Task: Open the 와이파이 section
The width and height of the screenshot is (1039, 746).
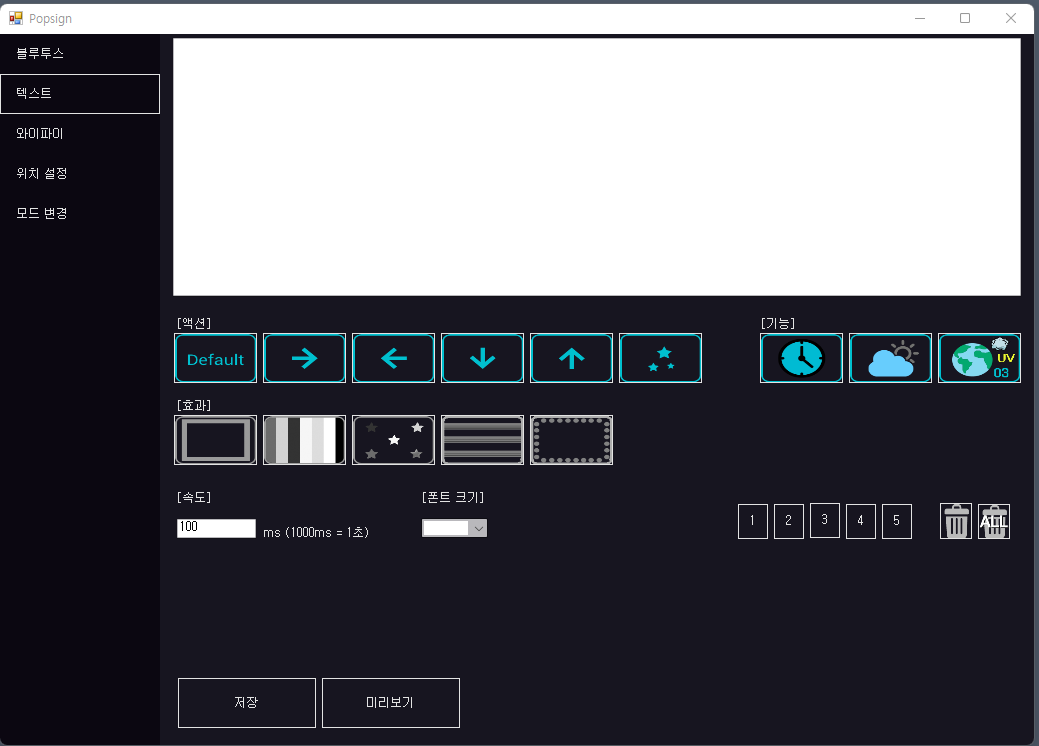Action: (x=80, y=133)
